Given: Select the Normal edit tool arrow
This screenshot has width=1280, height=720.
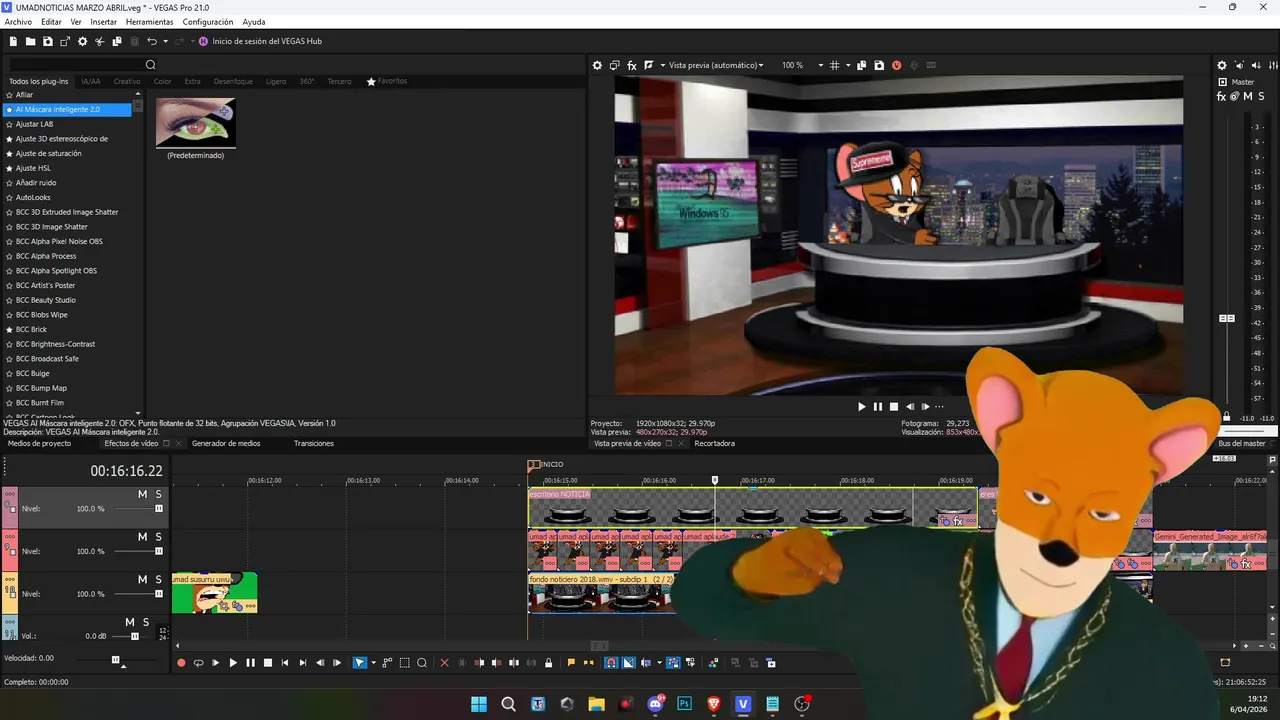Looking at the screenshot, I should point(360,663).
